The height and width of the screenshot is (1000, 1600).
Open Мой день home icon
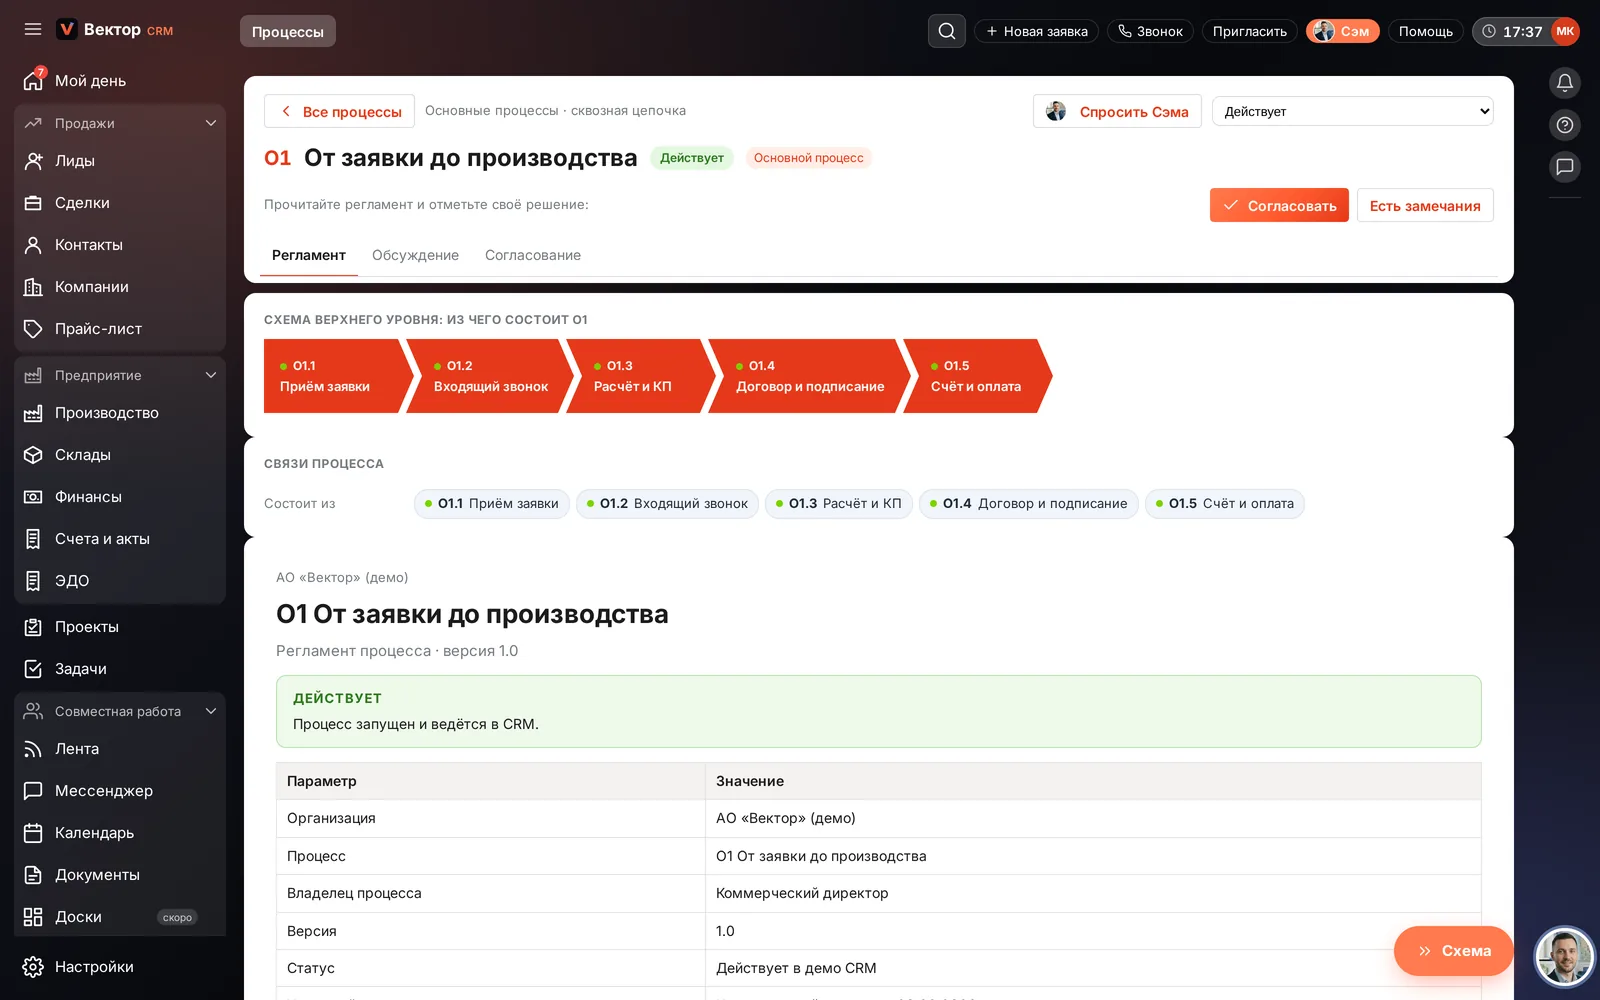[x=33, y=81]
